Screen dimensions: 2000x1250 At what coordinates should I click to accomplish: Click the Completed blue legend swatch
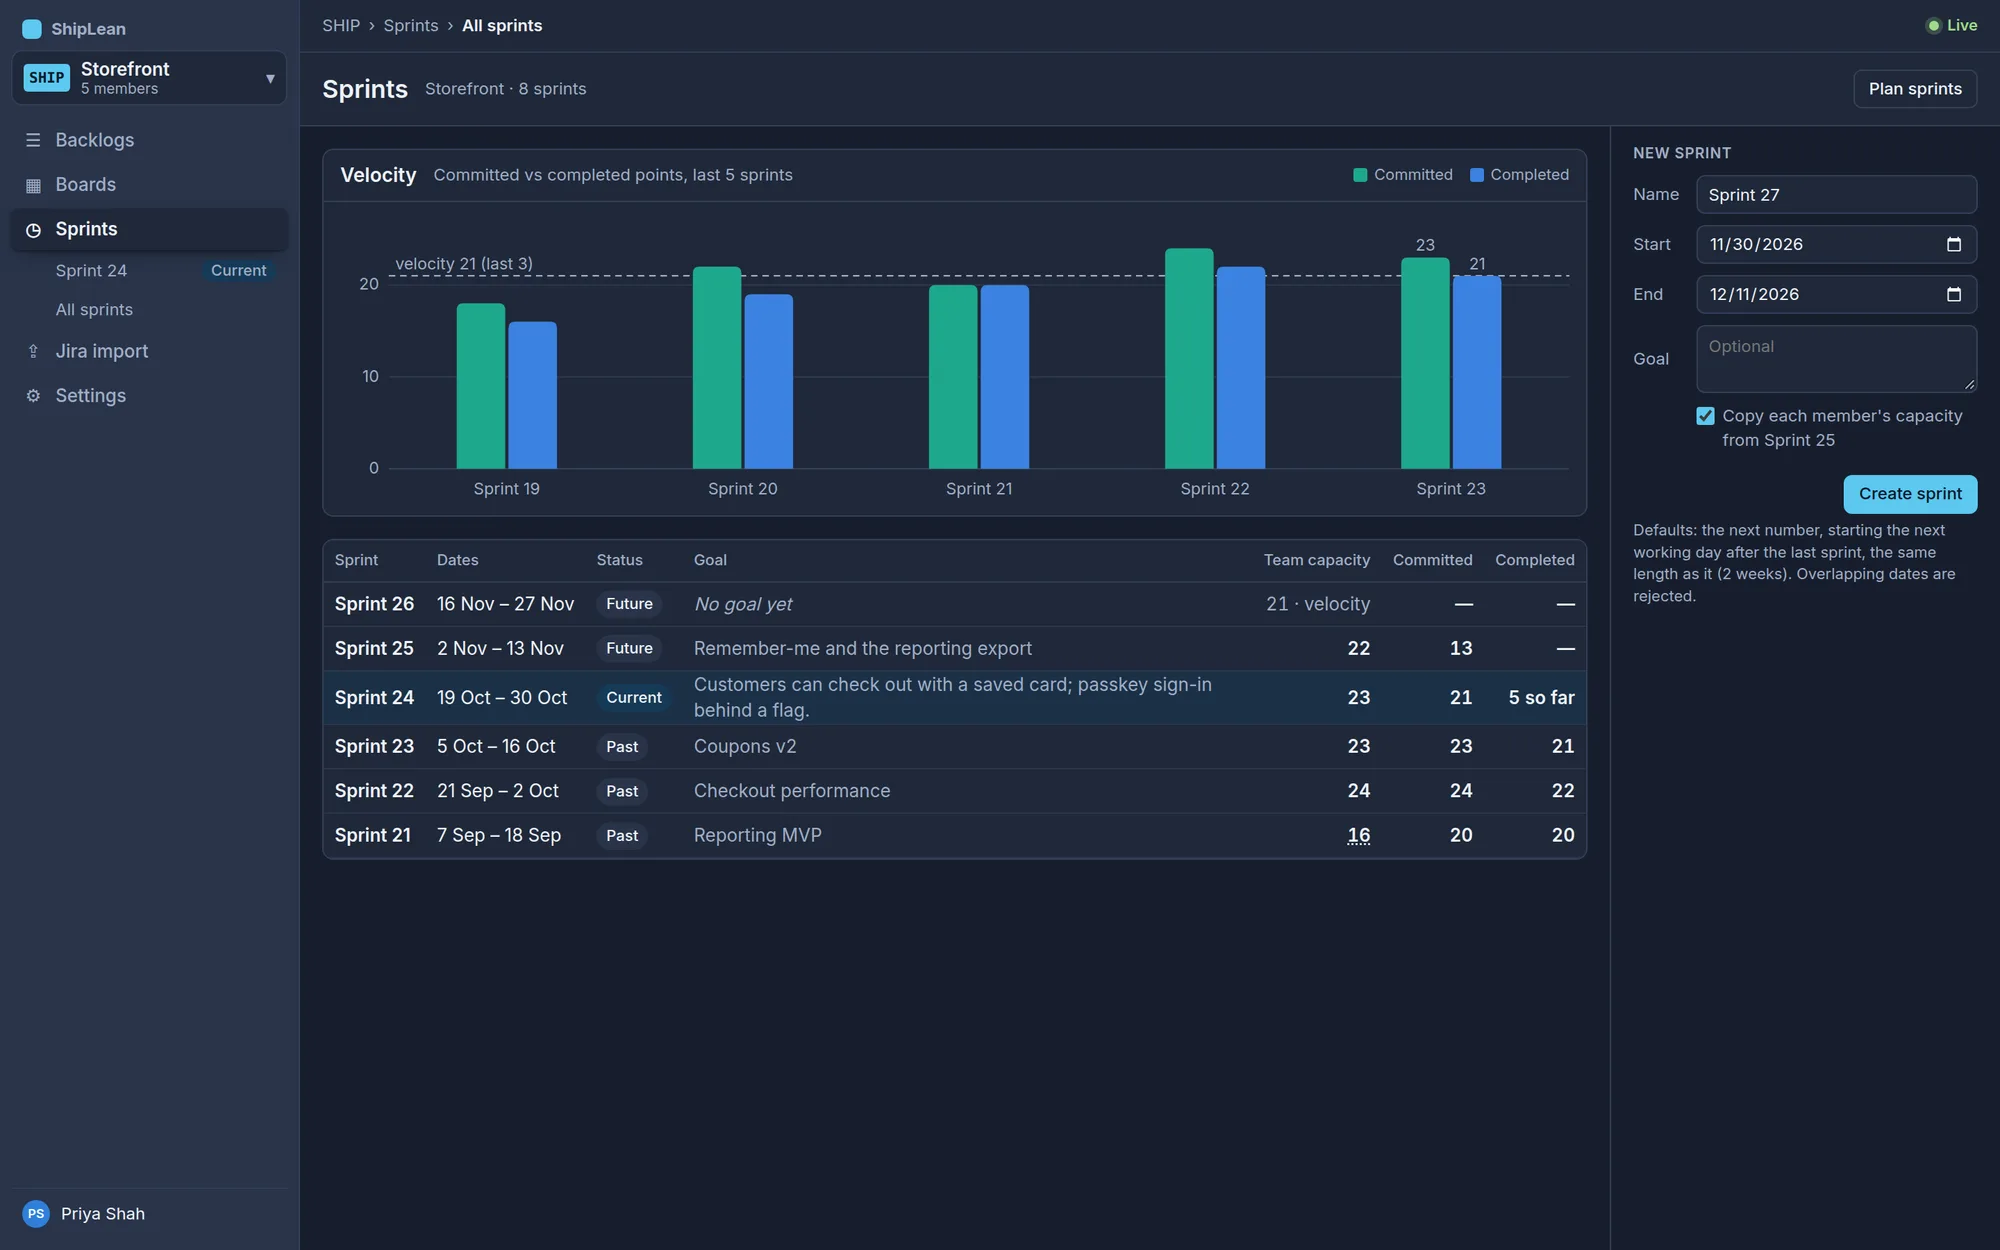1477,175
